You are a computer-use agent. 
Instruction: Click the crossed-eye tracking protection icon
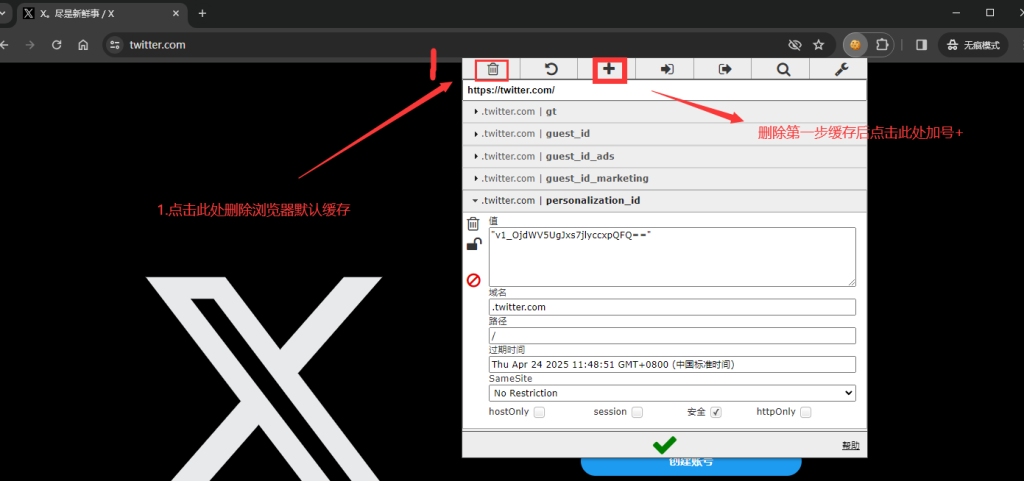click(795, 45)
